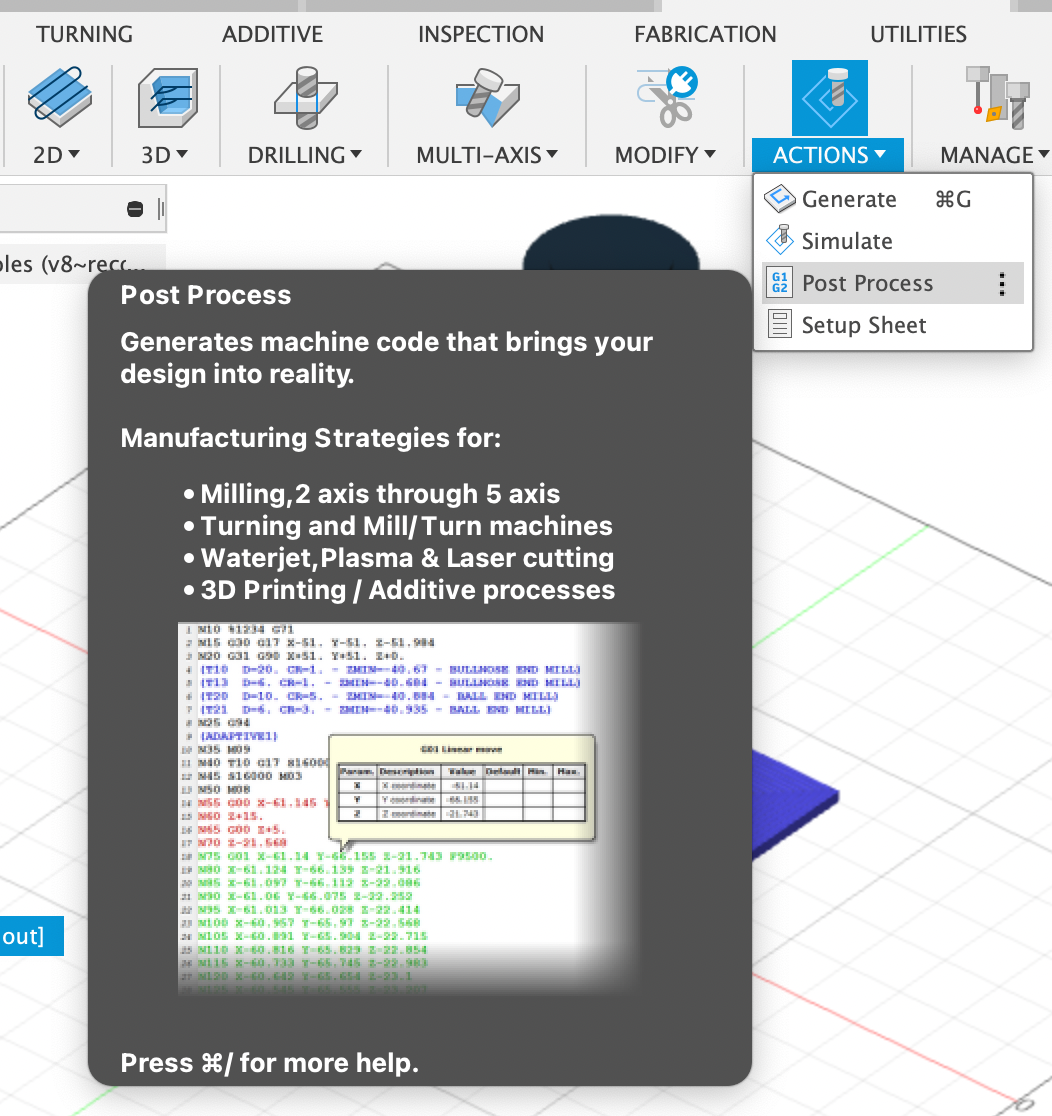Choose Setup Sheet from the Actions menu

(x=864, y=324)
